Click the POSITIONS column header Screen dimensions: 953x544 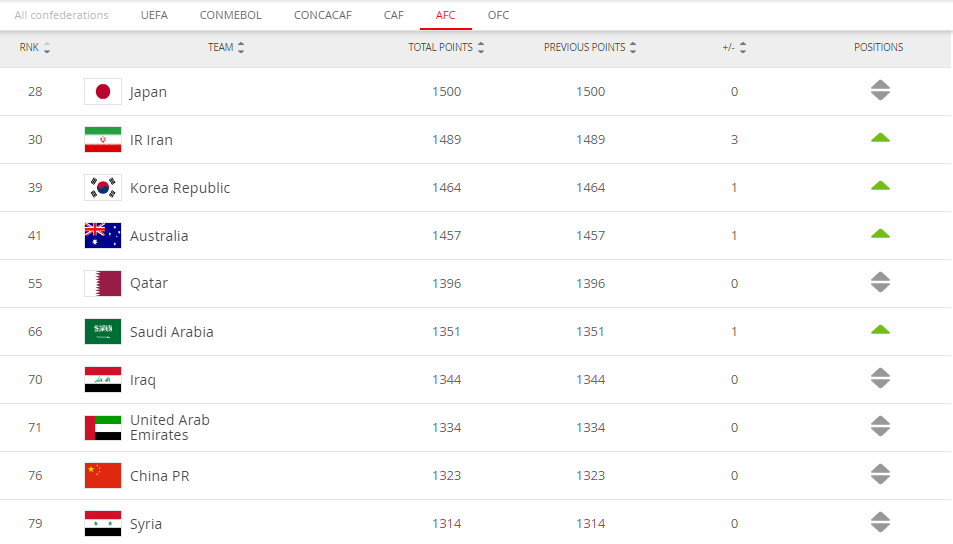pos(878,47)
